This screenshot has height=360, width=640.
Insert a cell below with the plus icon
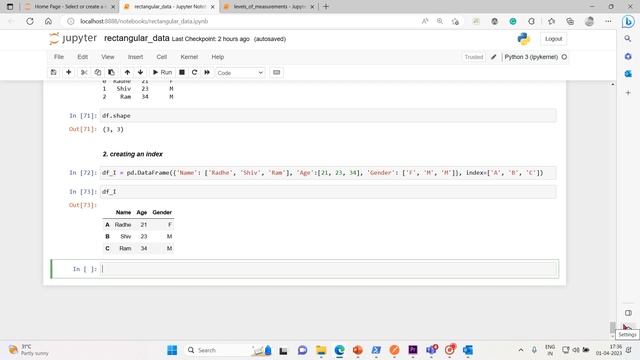click(x=69, y=72)
